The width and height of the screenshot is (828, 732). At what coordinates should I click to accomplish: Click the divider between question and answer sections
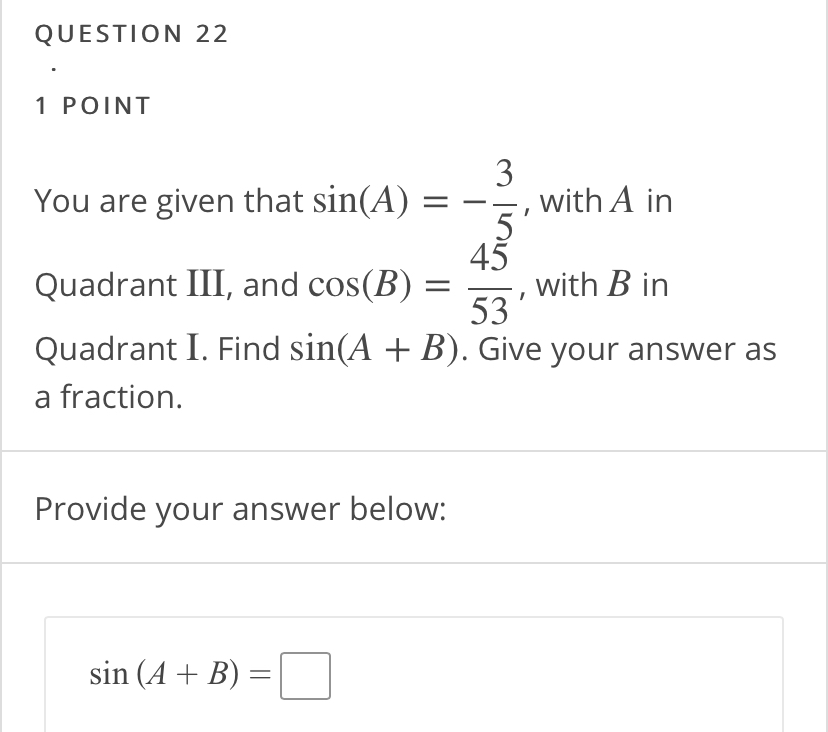coord(414,448)
